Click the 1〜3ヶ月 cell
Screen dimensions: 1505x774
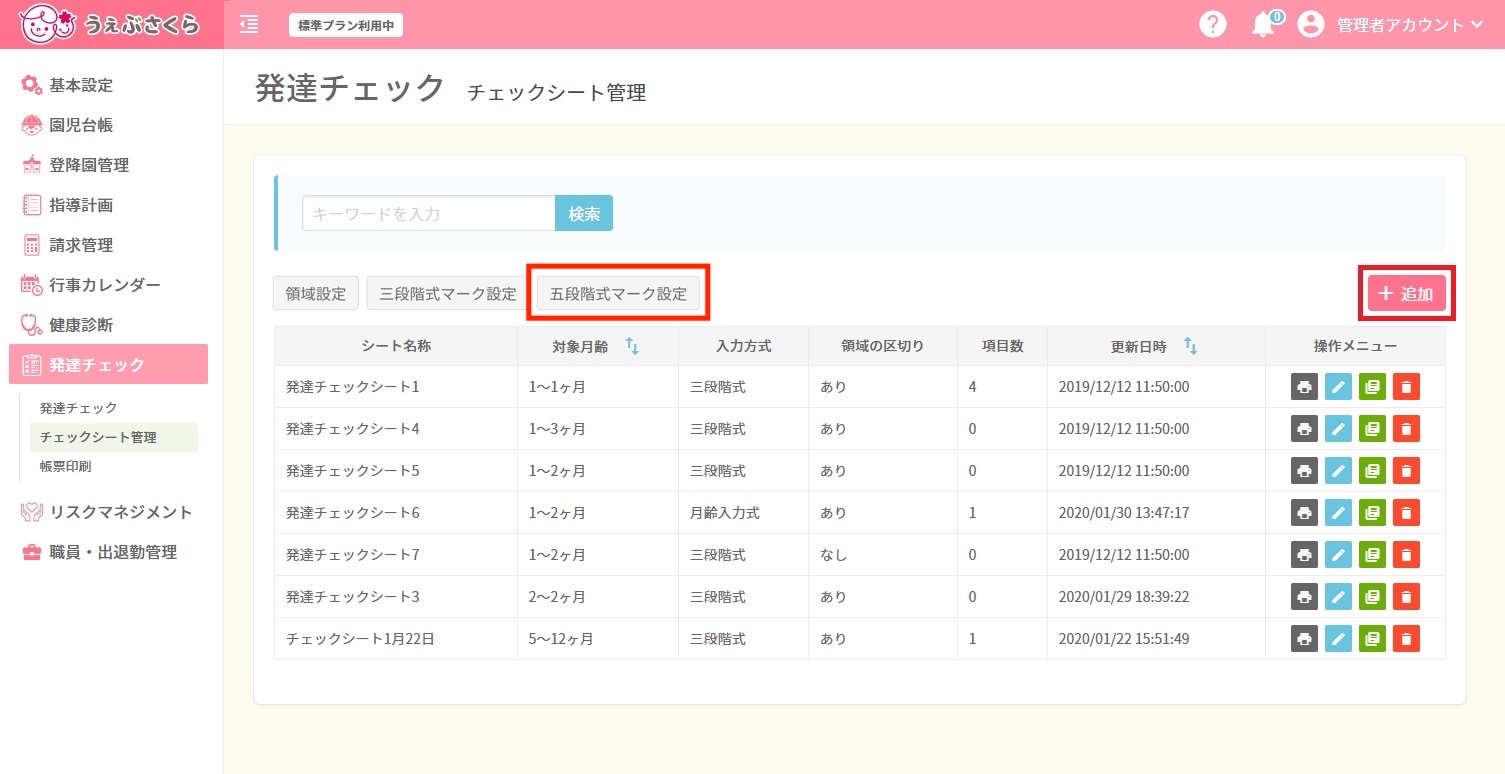coord(598,429)
